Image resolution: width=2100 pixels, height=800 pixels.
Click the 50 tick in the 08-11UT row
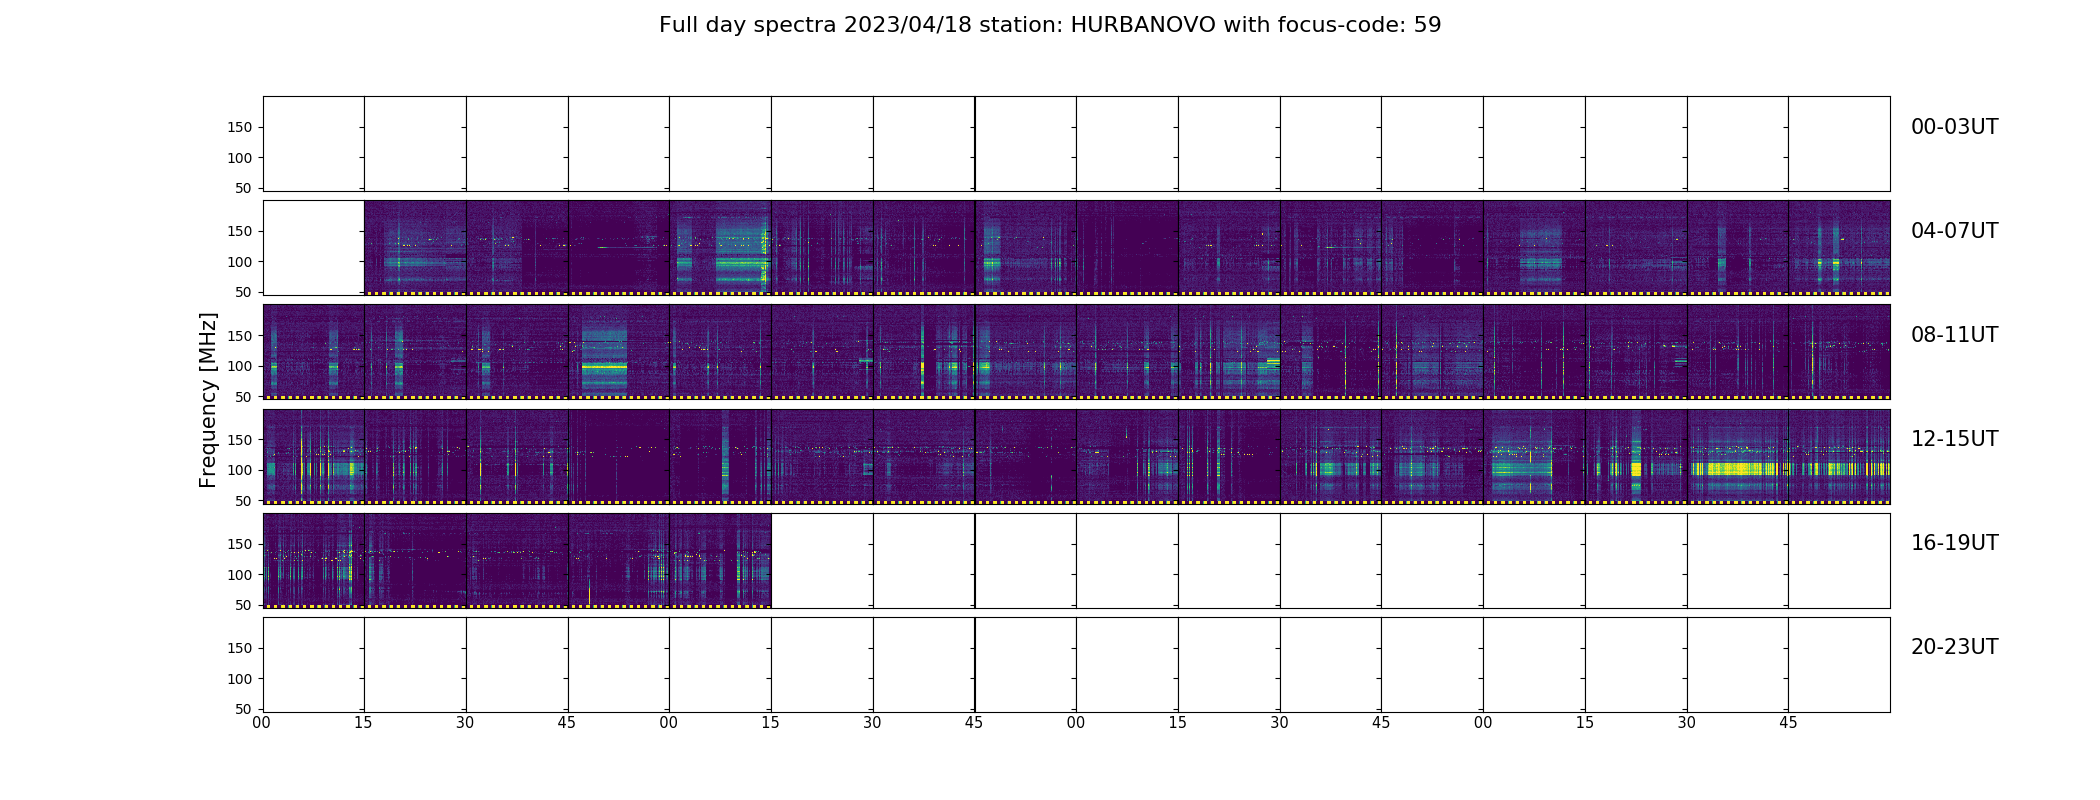(244, 397)
